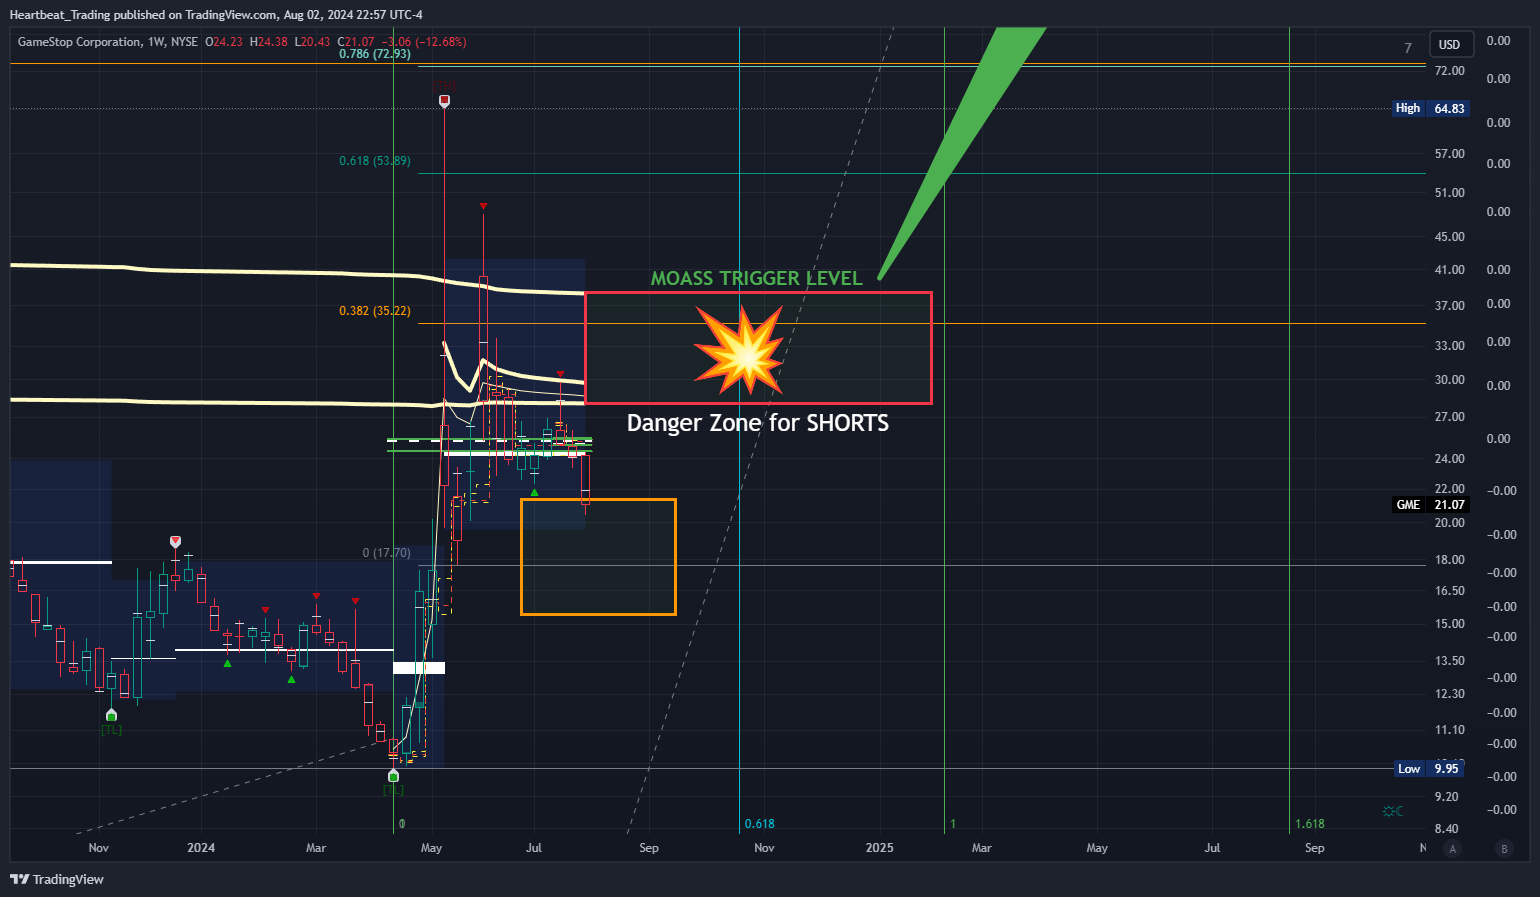1540x897 pixels.
Task: Click the GameStop Corporation, 1W, NYSE title
Action: pos(108,42)
